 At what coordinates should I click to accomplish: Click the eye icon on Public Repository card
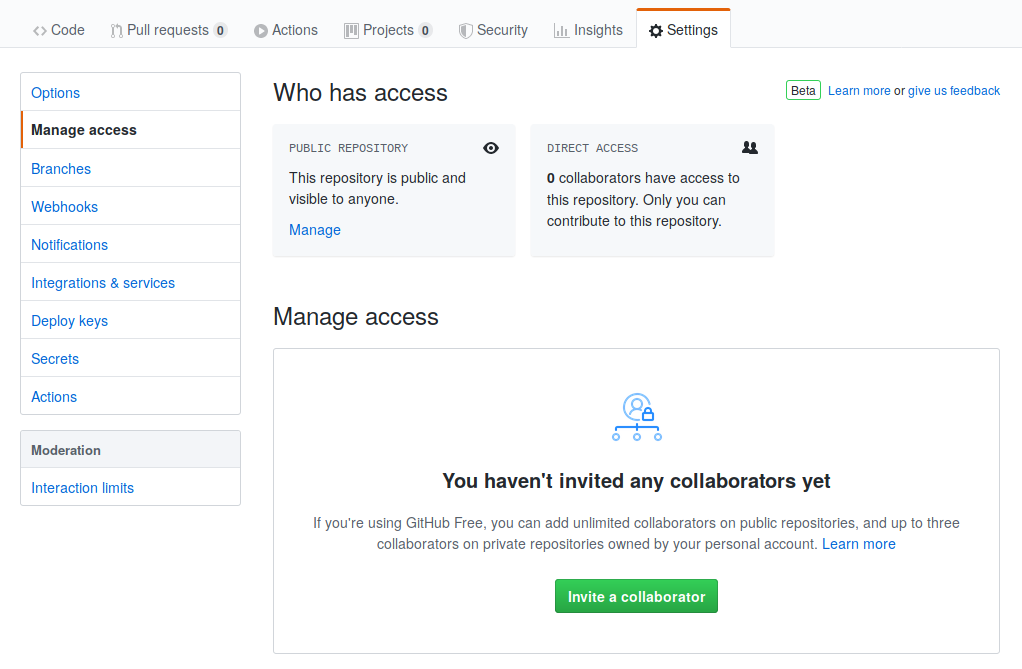point(490,148)
